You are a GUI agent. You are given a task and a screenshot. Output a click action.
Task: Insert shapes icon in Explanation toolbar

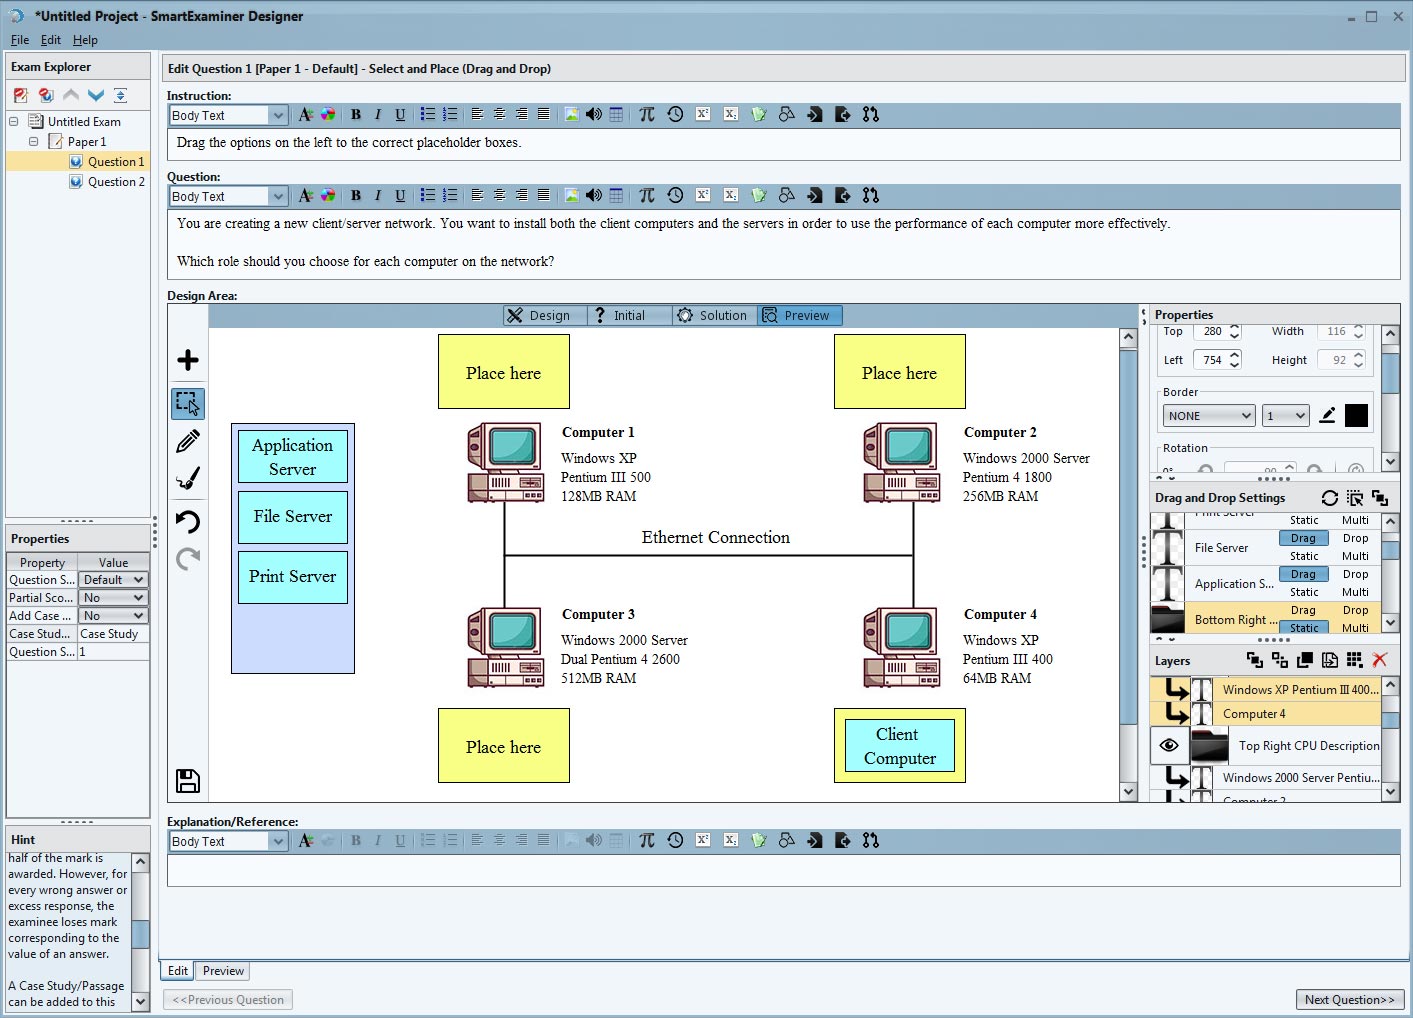[787, 840]
